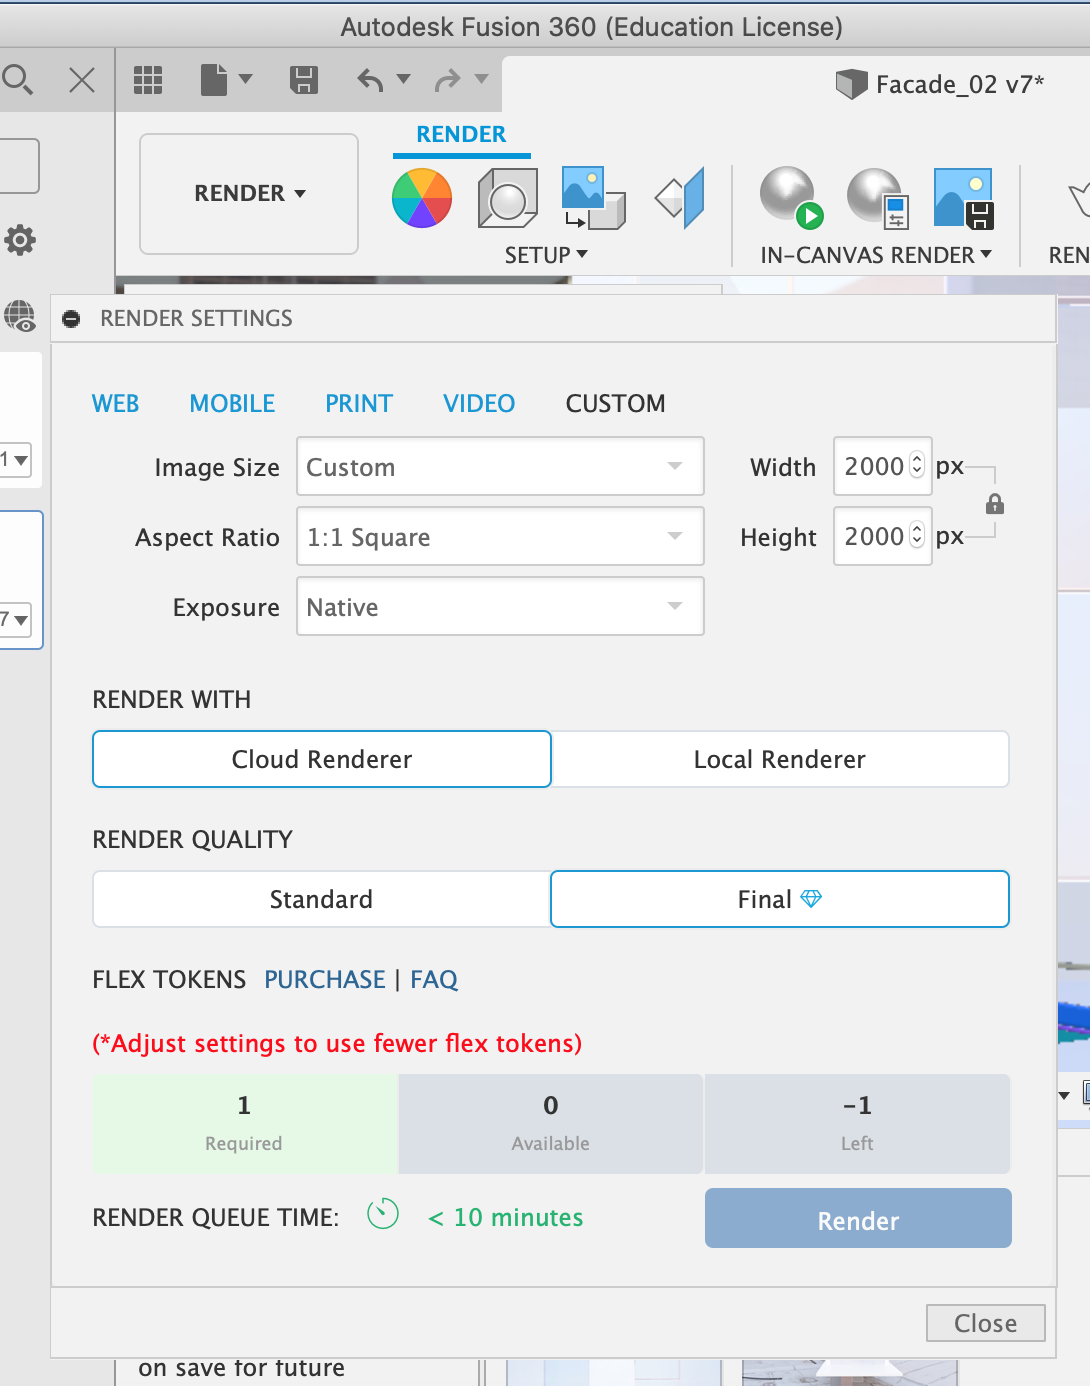The image size is (1090, 1386).
Task: Open the Decal tool in Setup
Action: click(x=593, y=198)
